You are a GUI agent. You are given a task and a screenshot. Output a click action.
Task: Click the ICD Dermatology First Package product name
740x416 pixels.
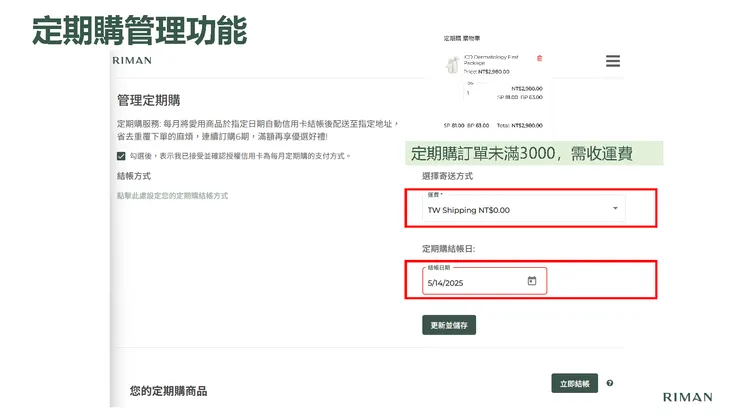point(491,59)
